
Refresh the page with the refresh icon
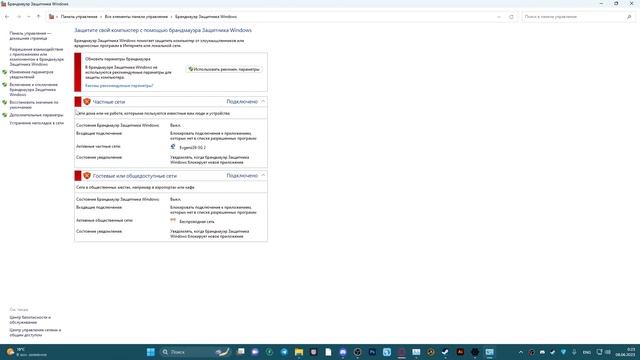click(x=511, y=17)
